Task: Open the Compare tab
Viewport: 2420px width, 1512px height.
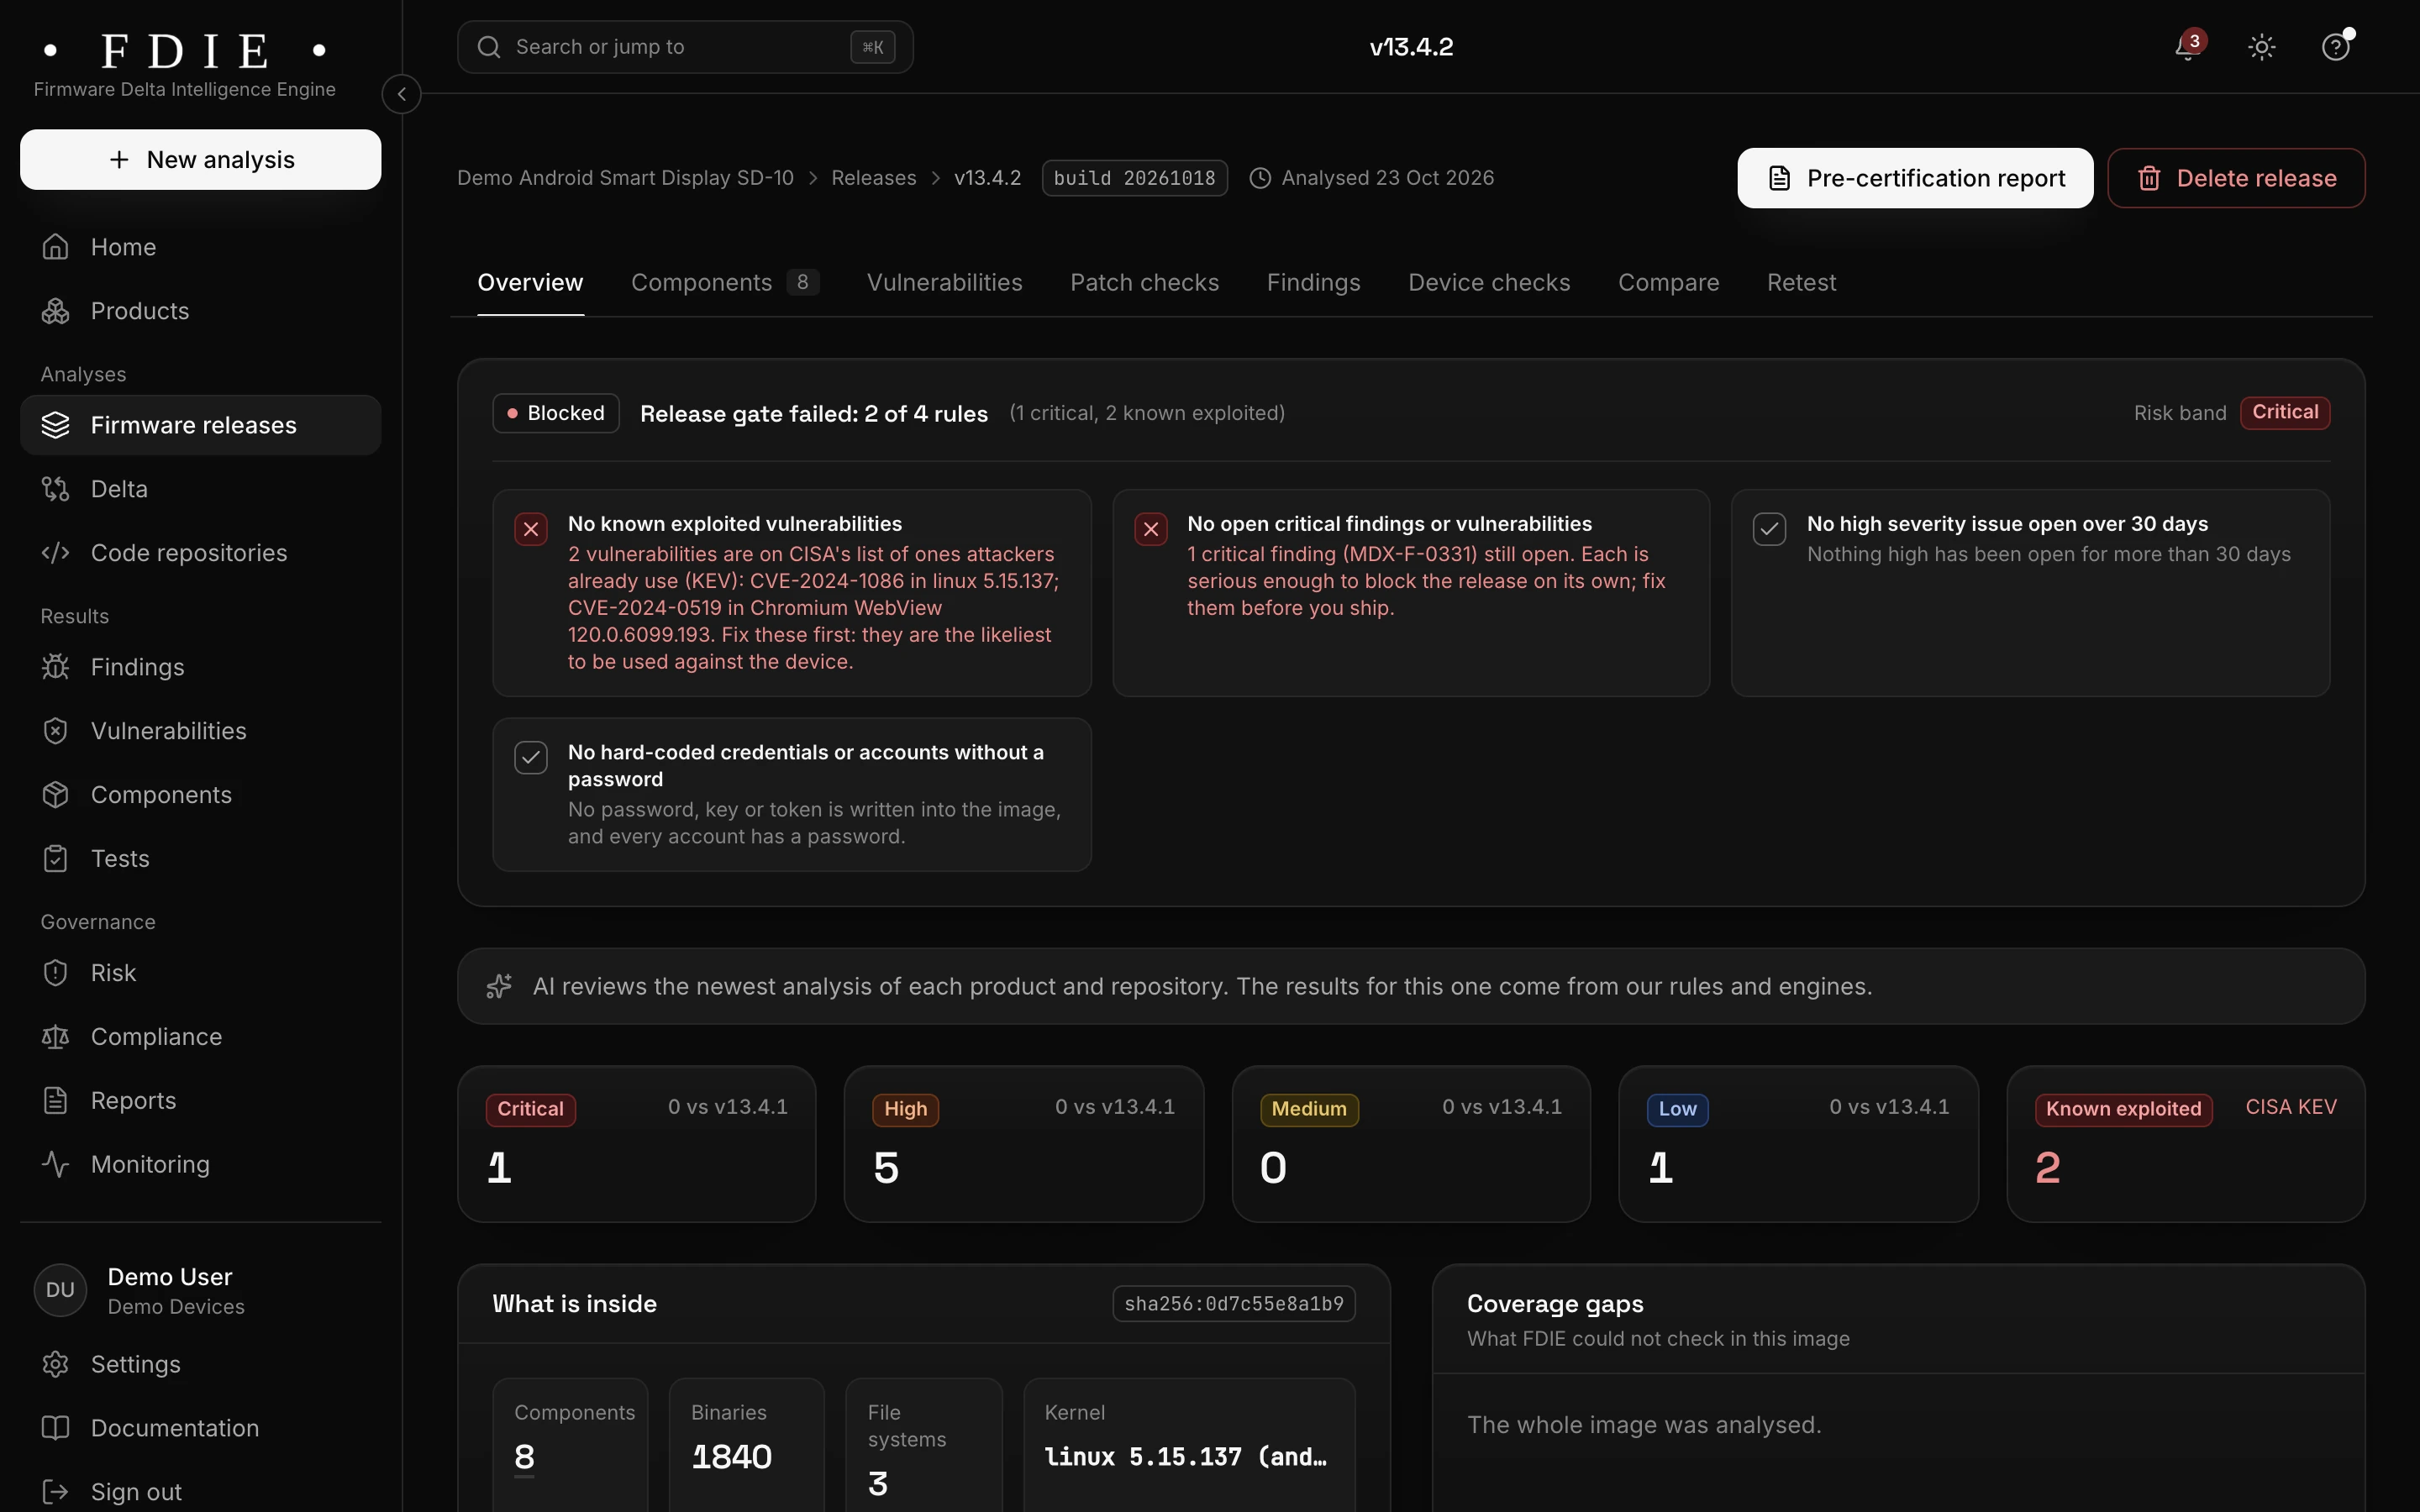Action: 1668,283
